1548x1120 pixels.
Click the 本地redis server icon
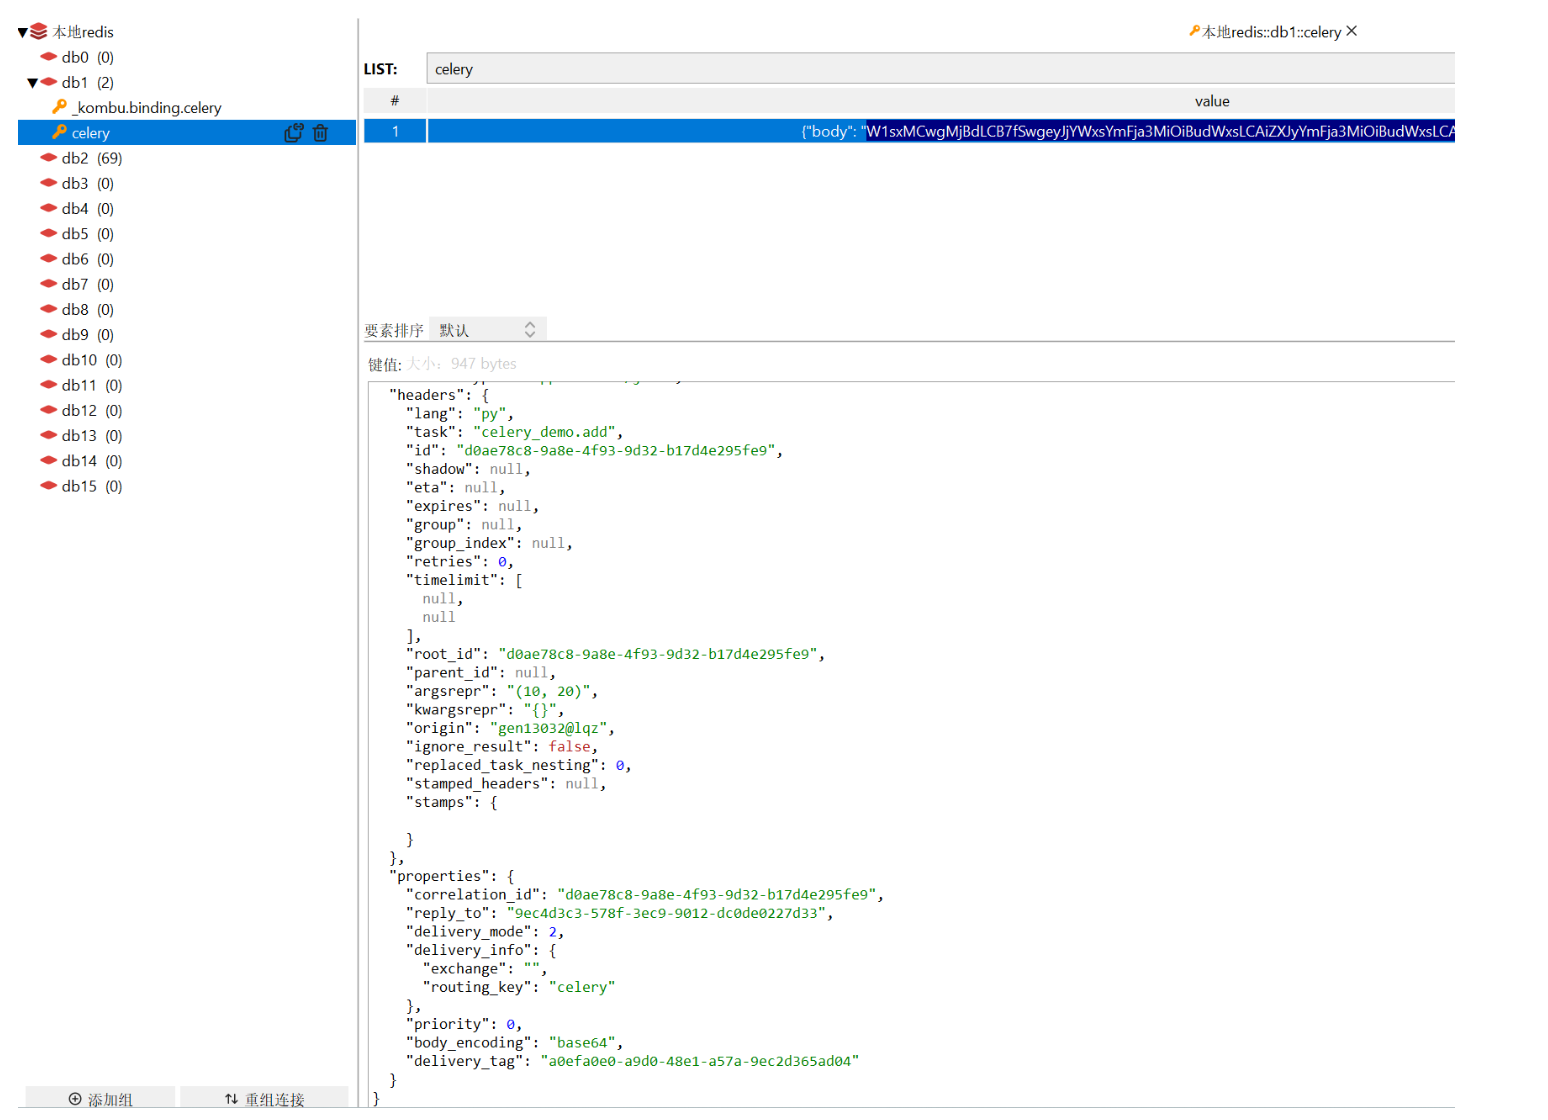(x=39, y=32)
